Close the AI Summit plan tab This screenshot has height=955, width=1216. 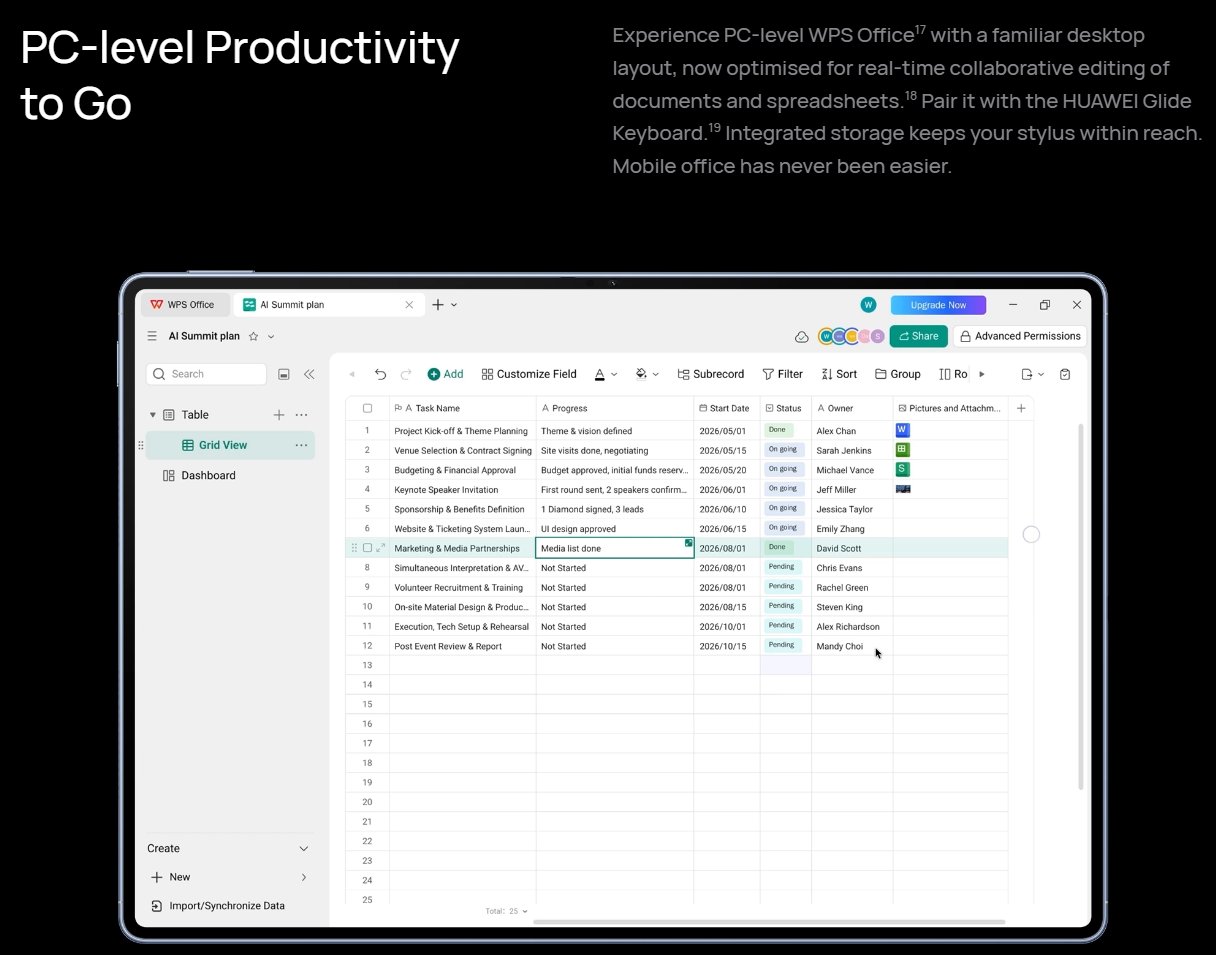(408, 305)
